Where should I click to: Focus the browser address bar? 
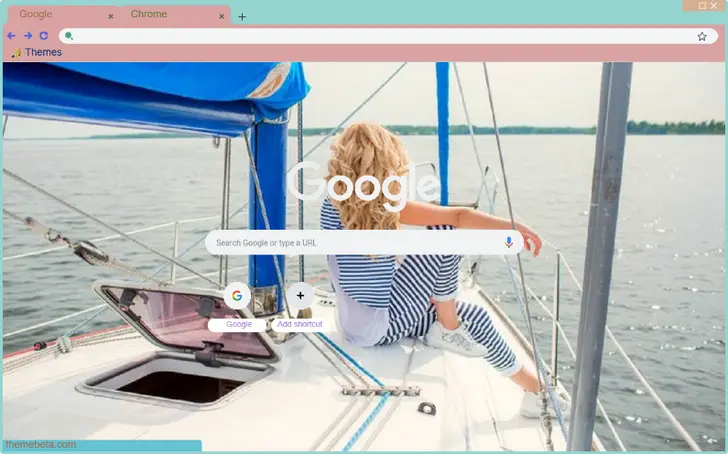click(380, 36)
